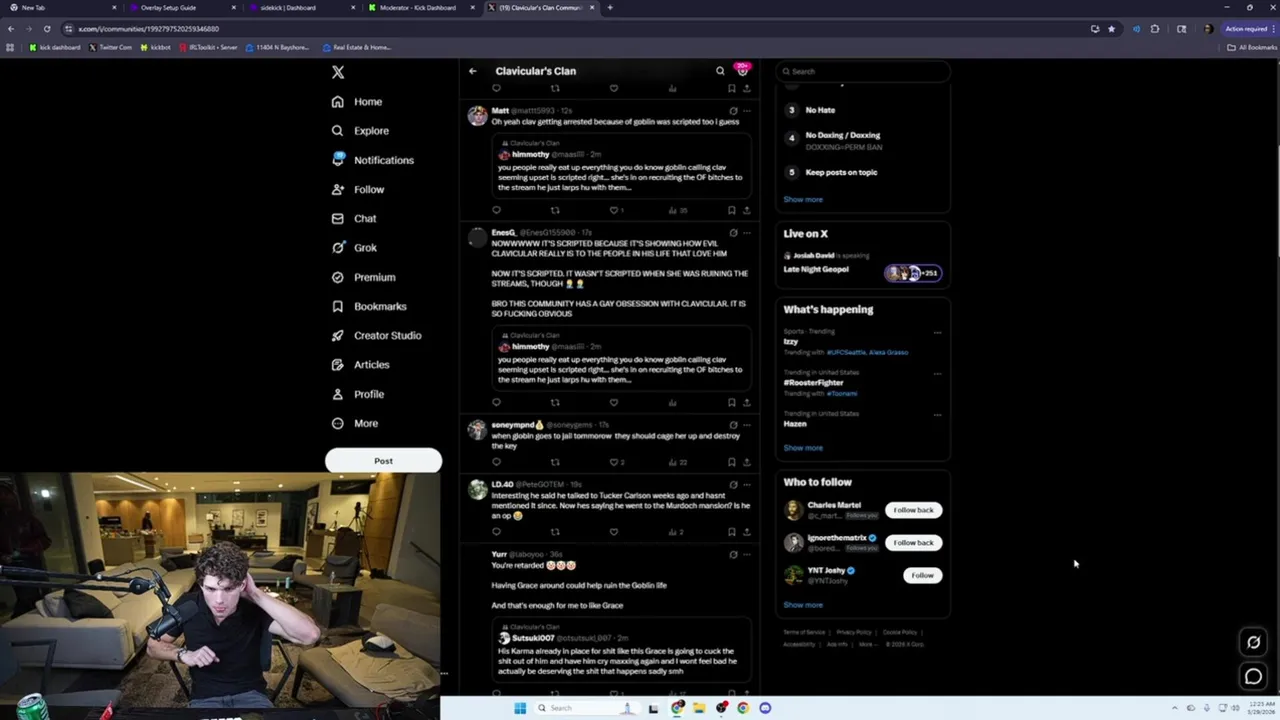
Task: Open more menu on Yurr's post
Action: pos(746,554)
